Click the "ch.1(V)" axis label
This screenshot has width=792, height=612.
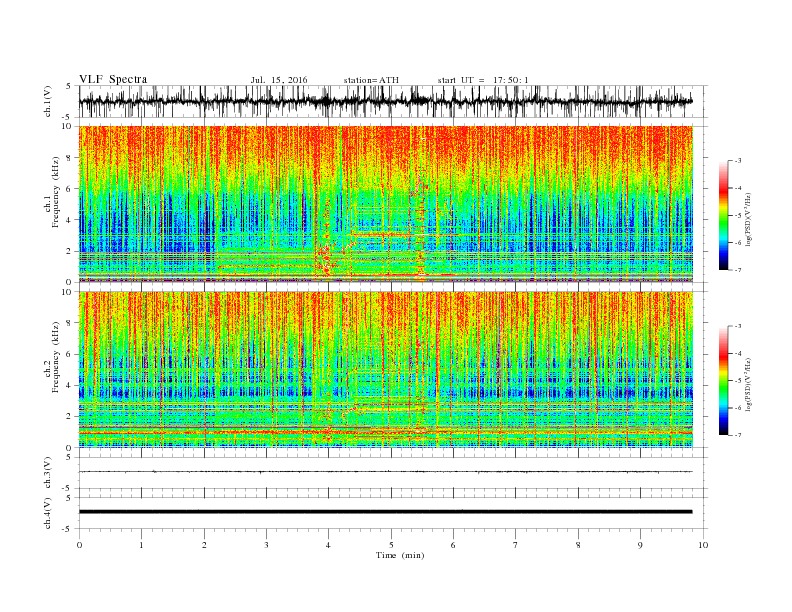tap(48, 101)
